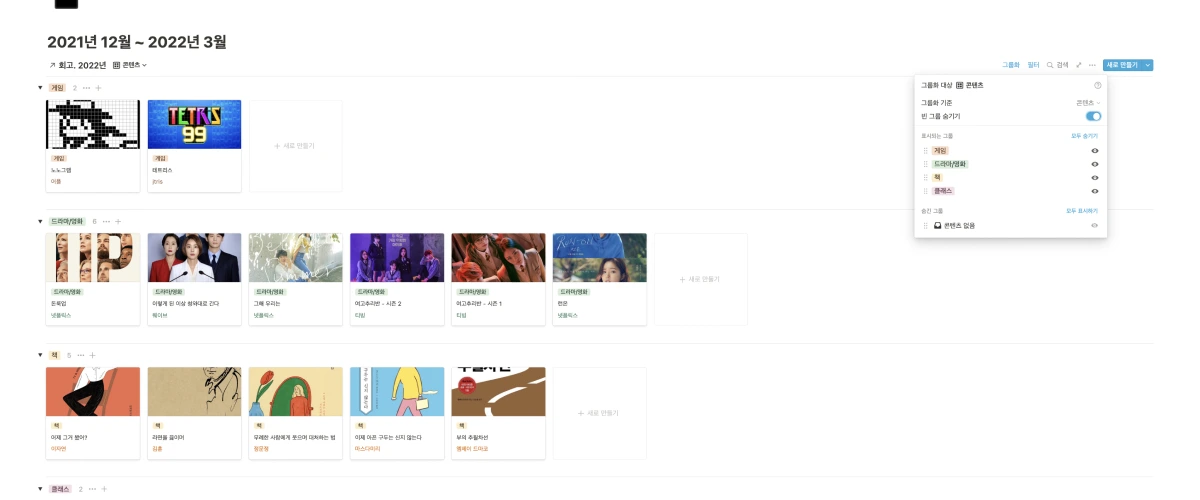1200x500 pixels.
Task: Click the three-dot menu next to 게임 group header
Action: (86, 88)
